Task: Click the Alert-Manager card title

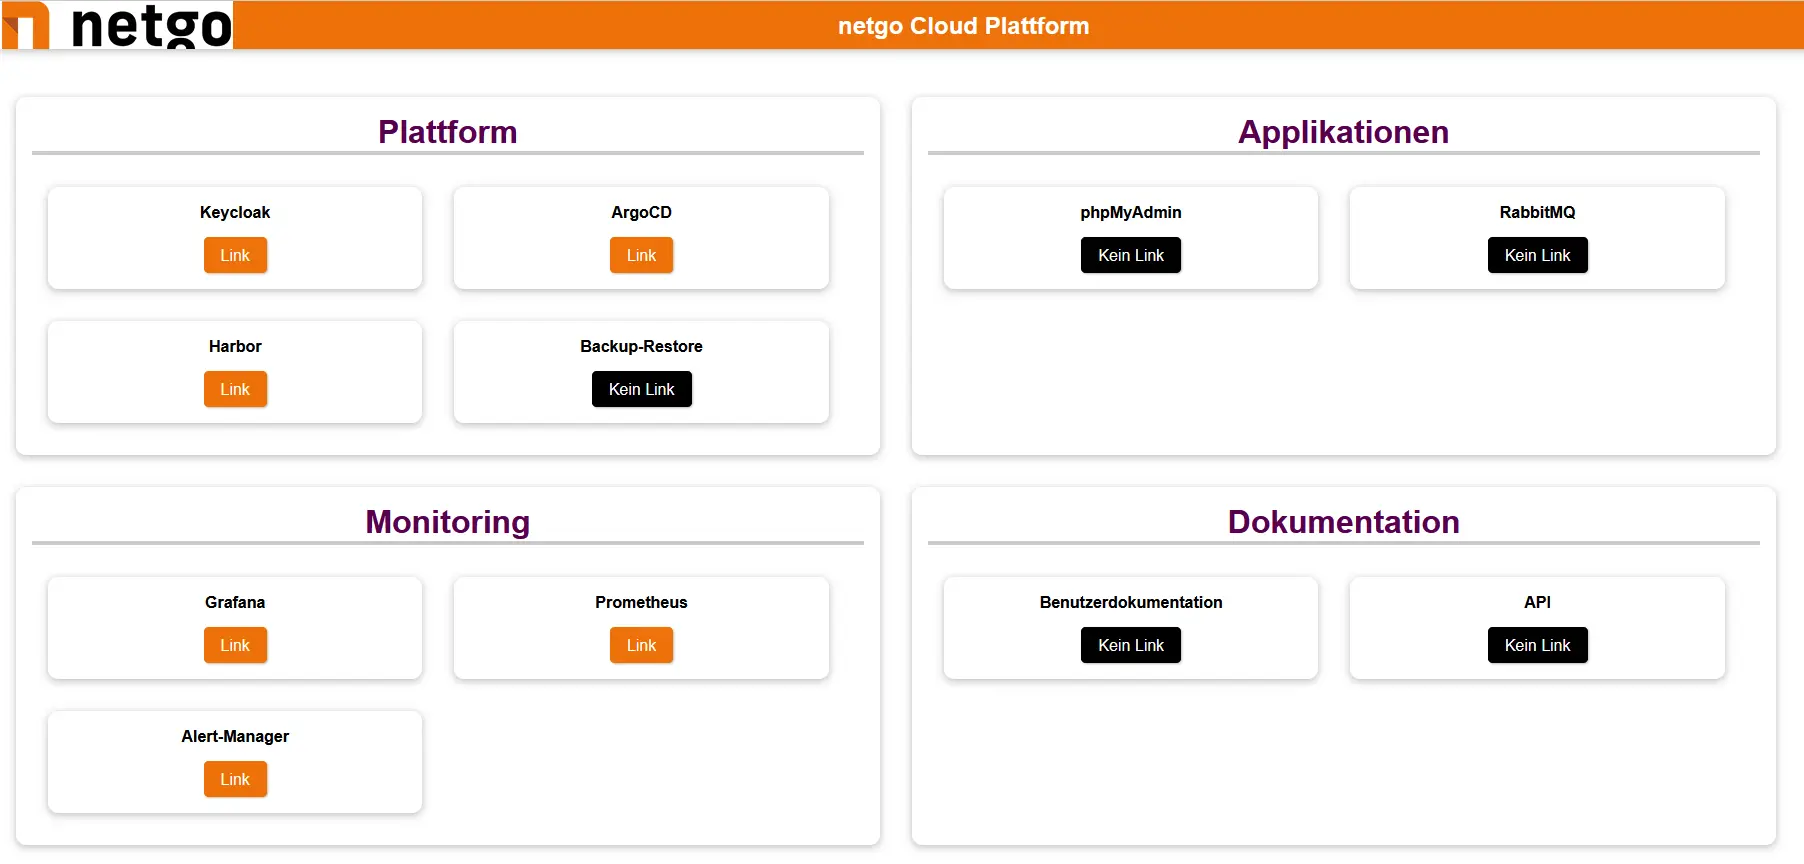Action: click(x=235, y=736)
